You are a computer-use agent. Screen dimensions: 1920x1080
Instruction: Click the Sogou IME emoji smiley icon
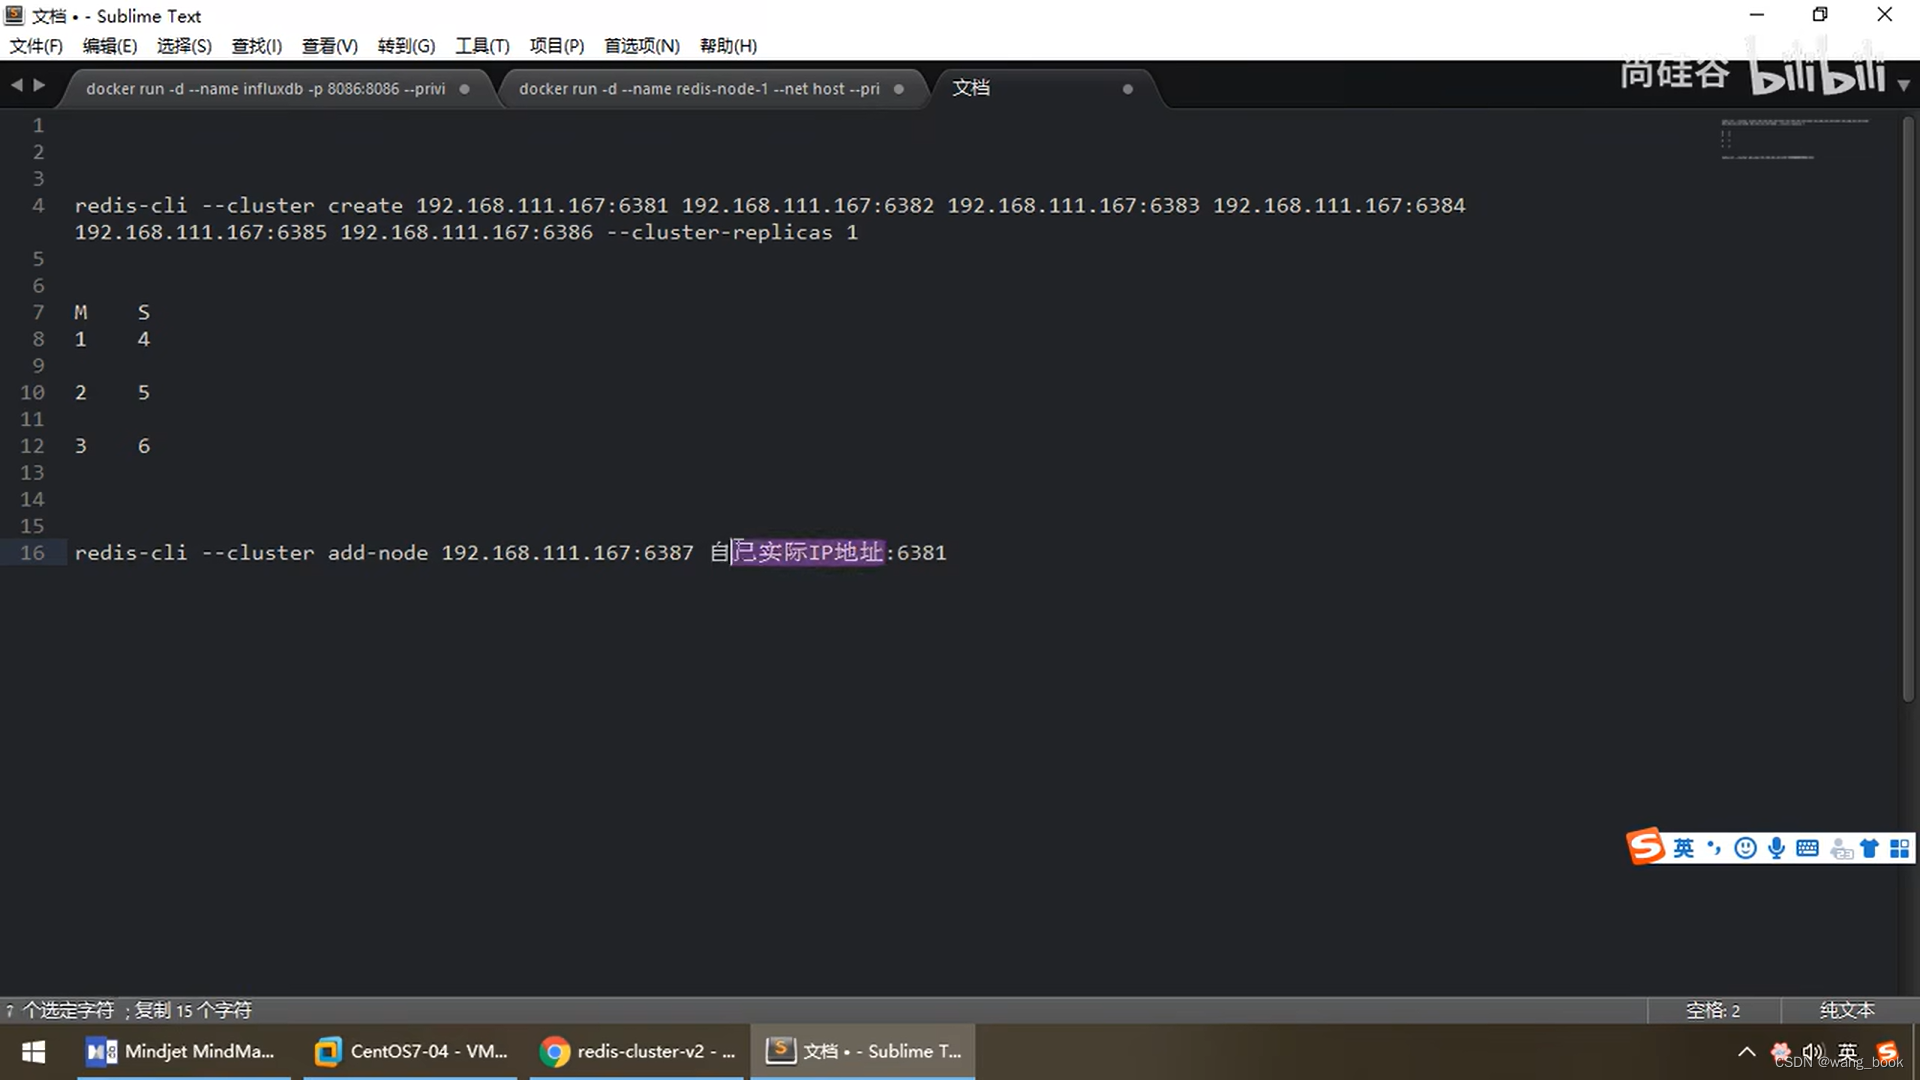(1745, 849)
